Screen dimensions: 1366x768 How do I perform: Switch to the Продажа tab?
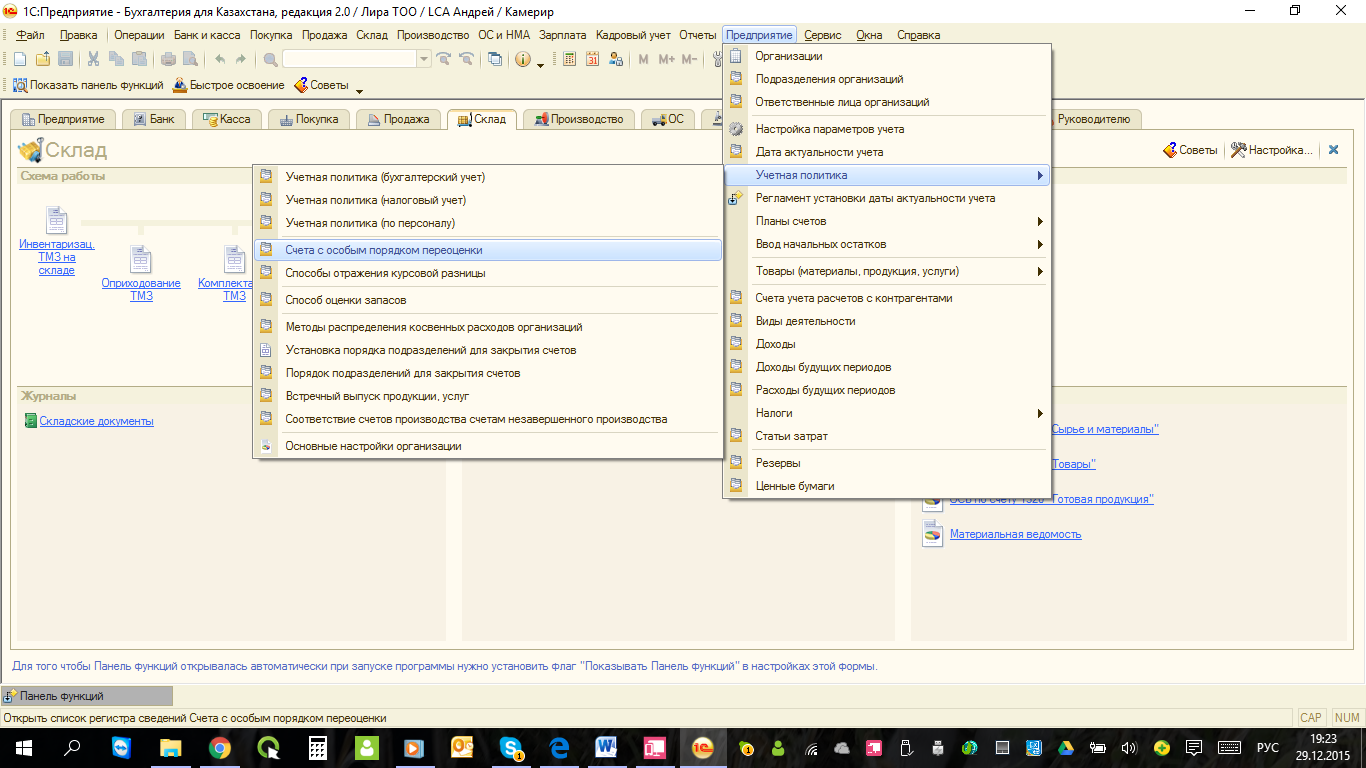(x=399, y=119)
